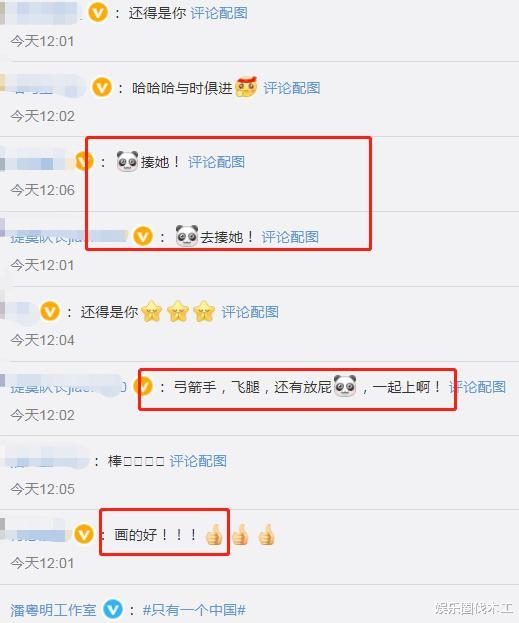Open 潘粤明工作室 profile link

(53, 610)
